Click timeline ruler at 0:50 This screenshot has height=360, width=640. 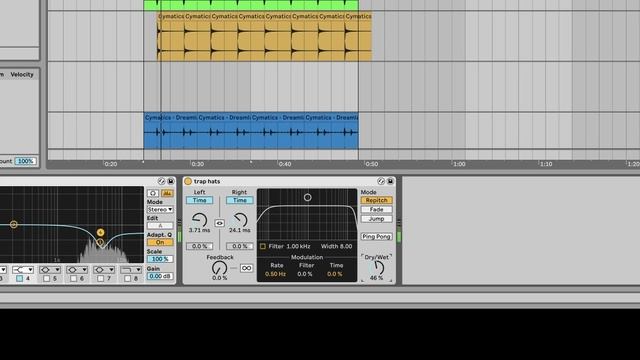click(371, 164)
